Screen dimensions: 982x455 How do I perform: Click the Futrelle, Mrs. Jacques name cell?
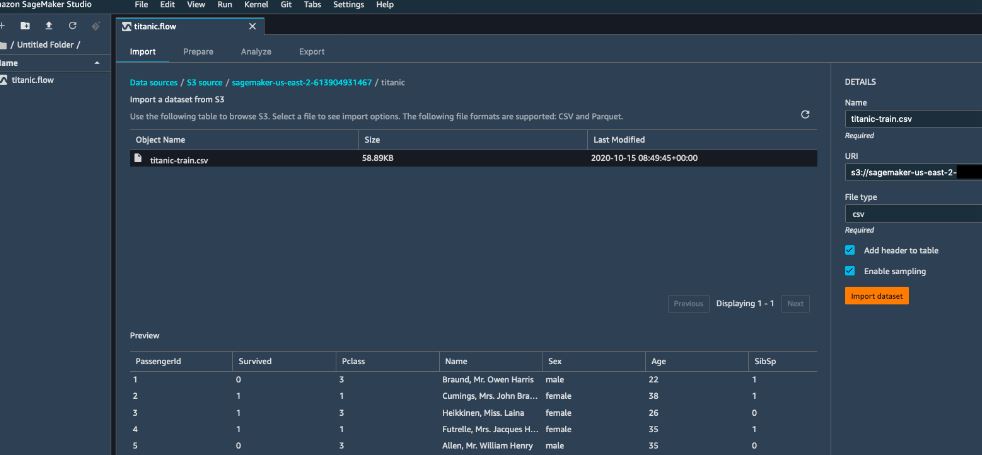pos(490,429)
